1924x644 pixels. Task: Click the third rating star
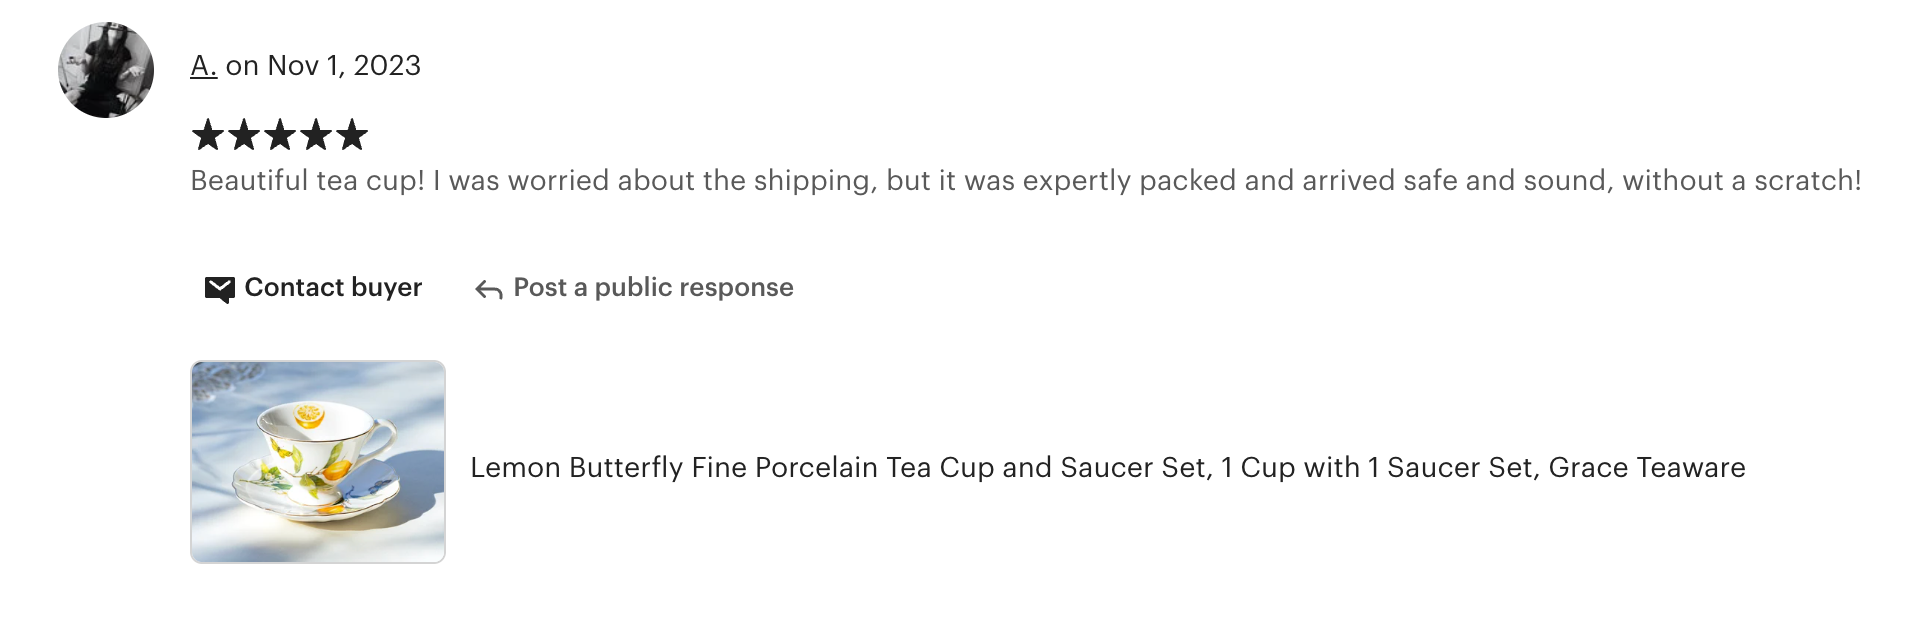(x=280, y=135)
